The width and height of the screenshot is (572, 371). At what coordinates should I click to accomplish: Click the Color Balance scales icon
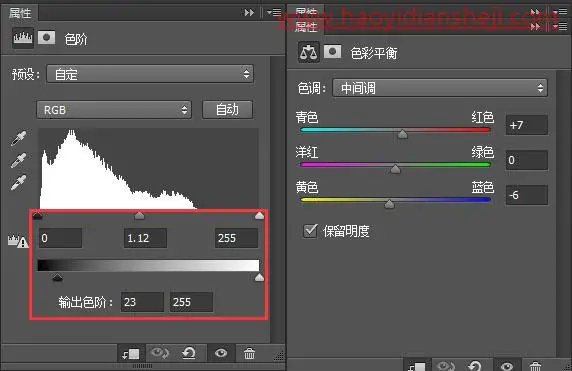click(x=309, y=53)
